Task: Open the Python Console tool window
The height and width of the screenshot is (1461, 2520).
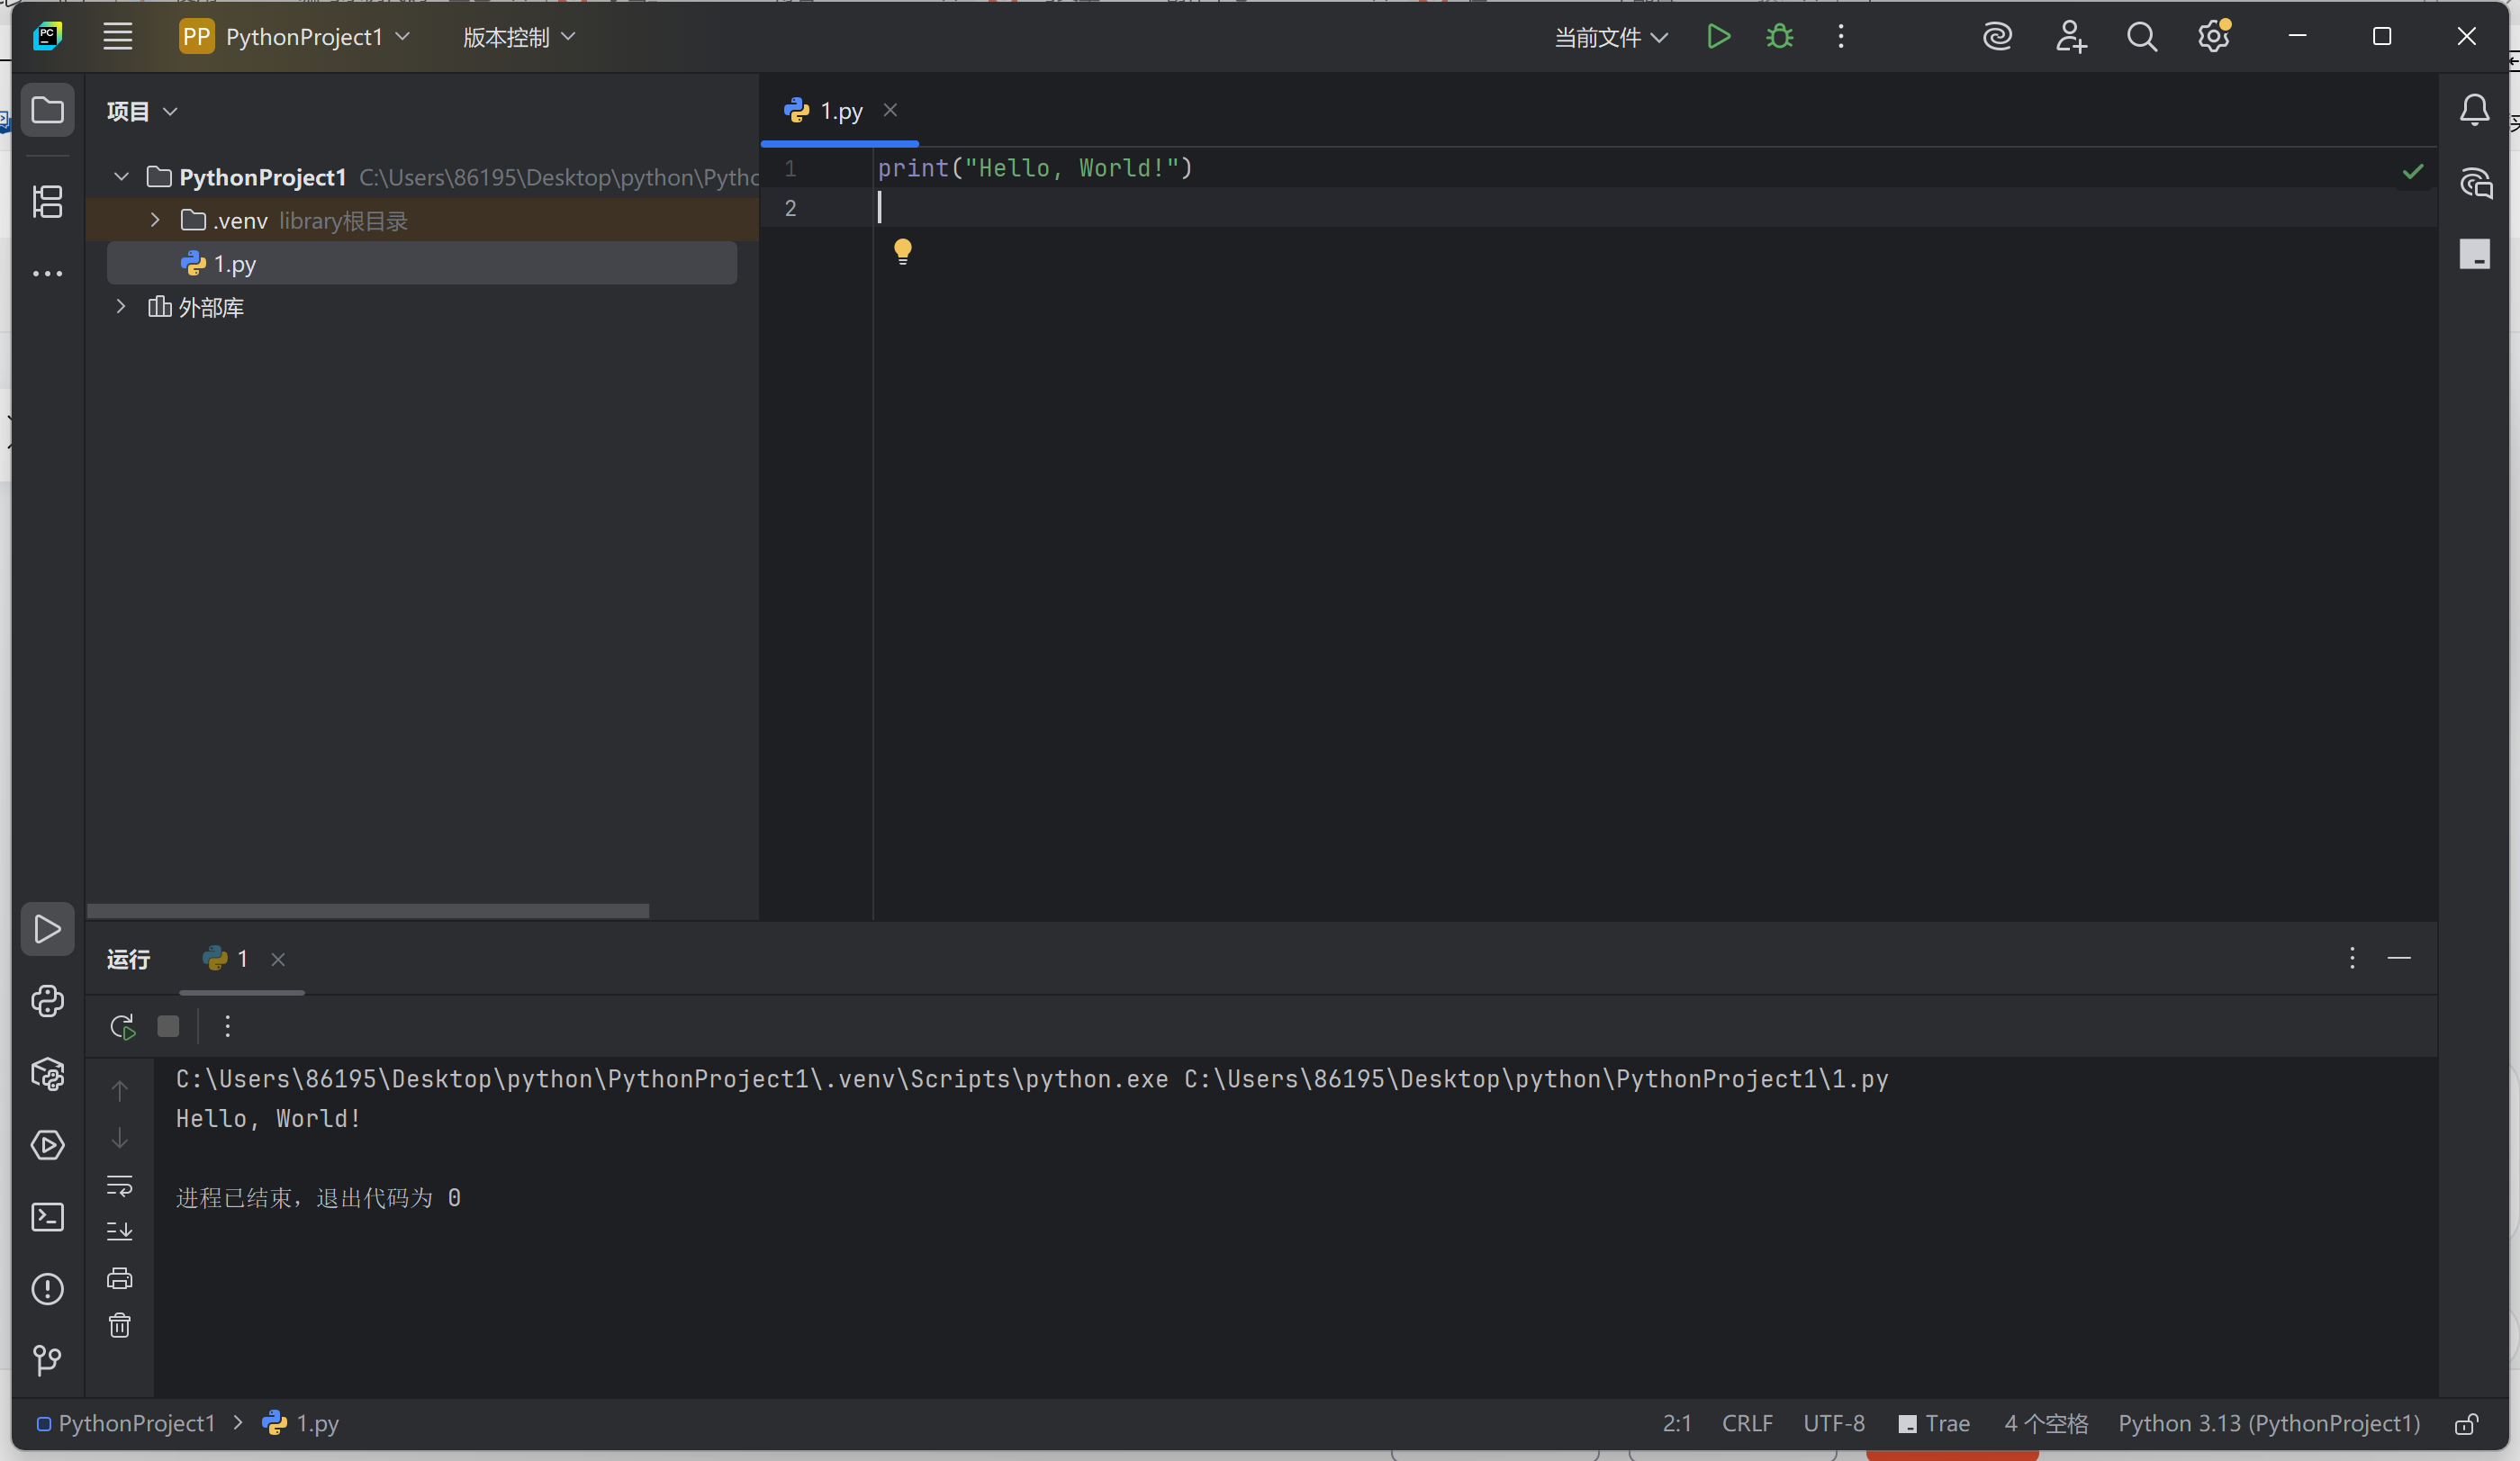Action: [47, 1001]
